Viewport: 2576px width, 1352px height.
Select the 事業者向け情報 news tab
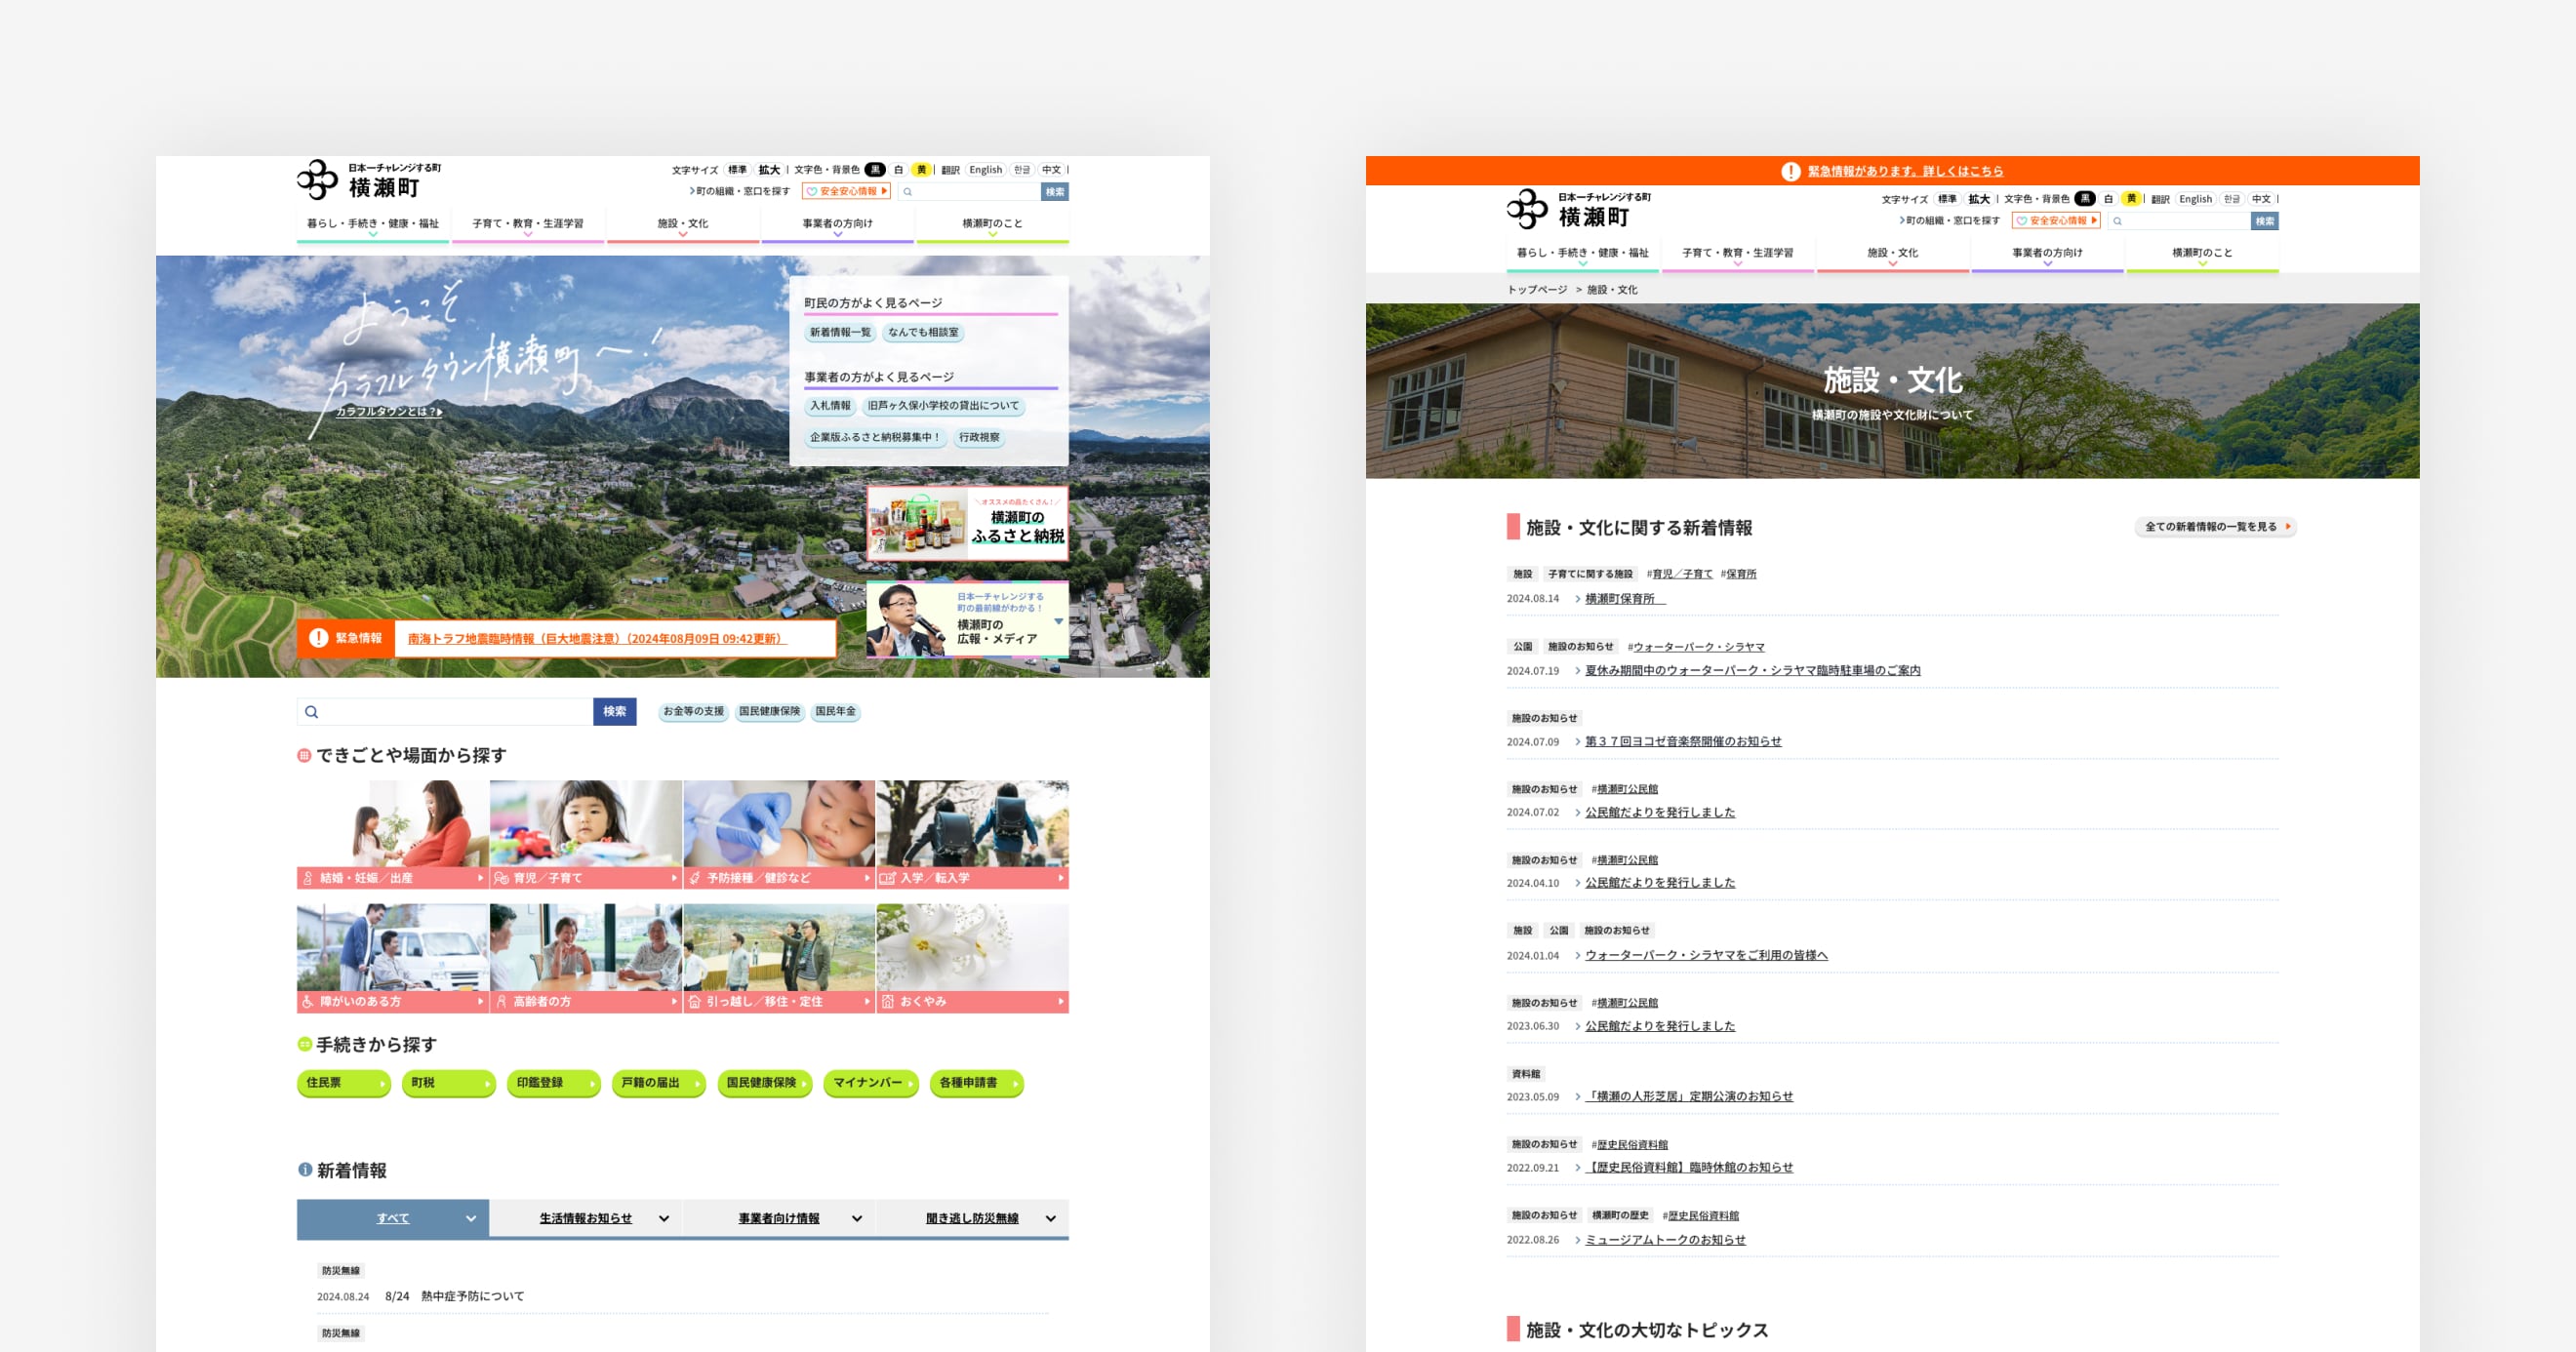coord(778,1218)
